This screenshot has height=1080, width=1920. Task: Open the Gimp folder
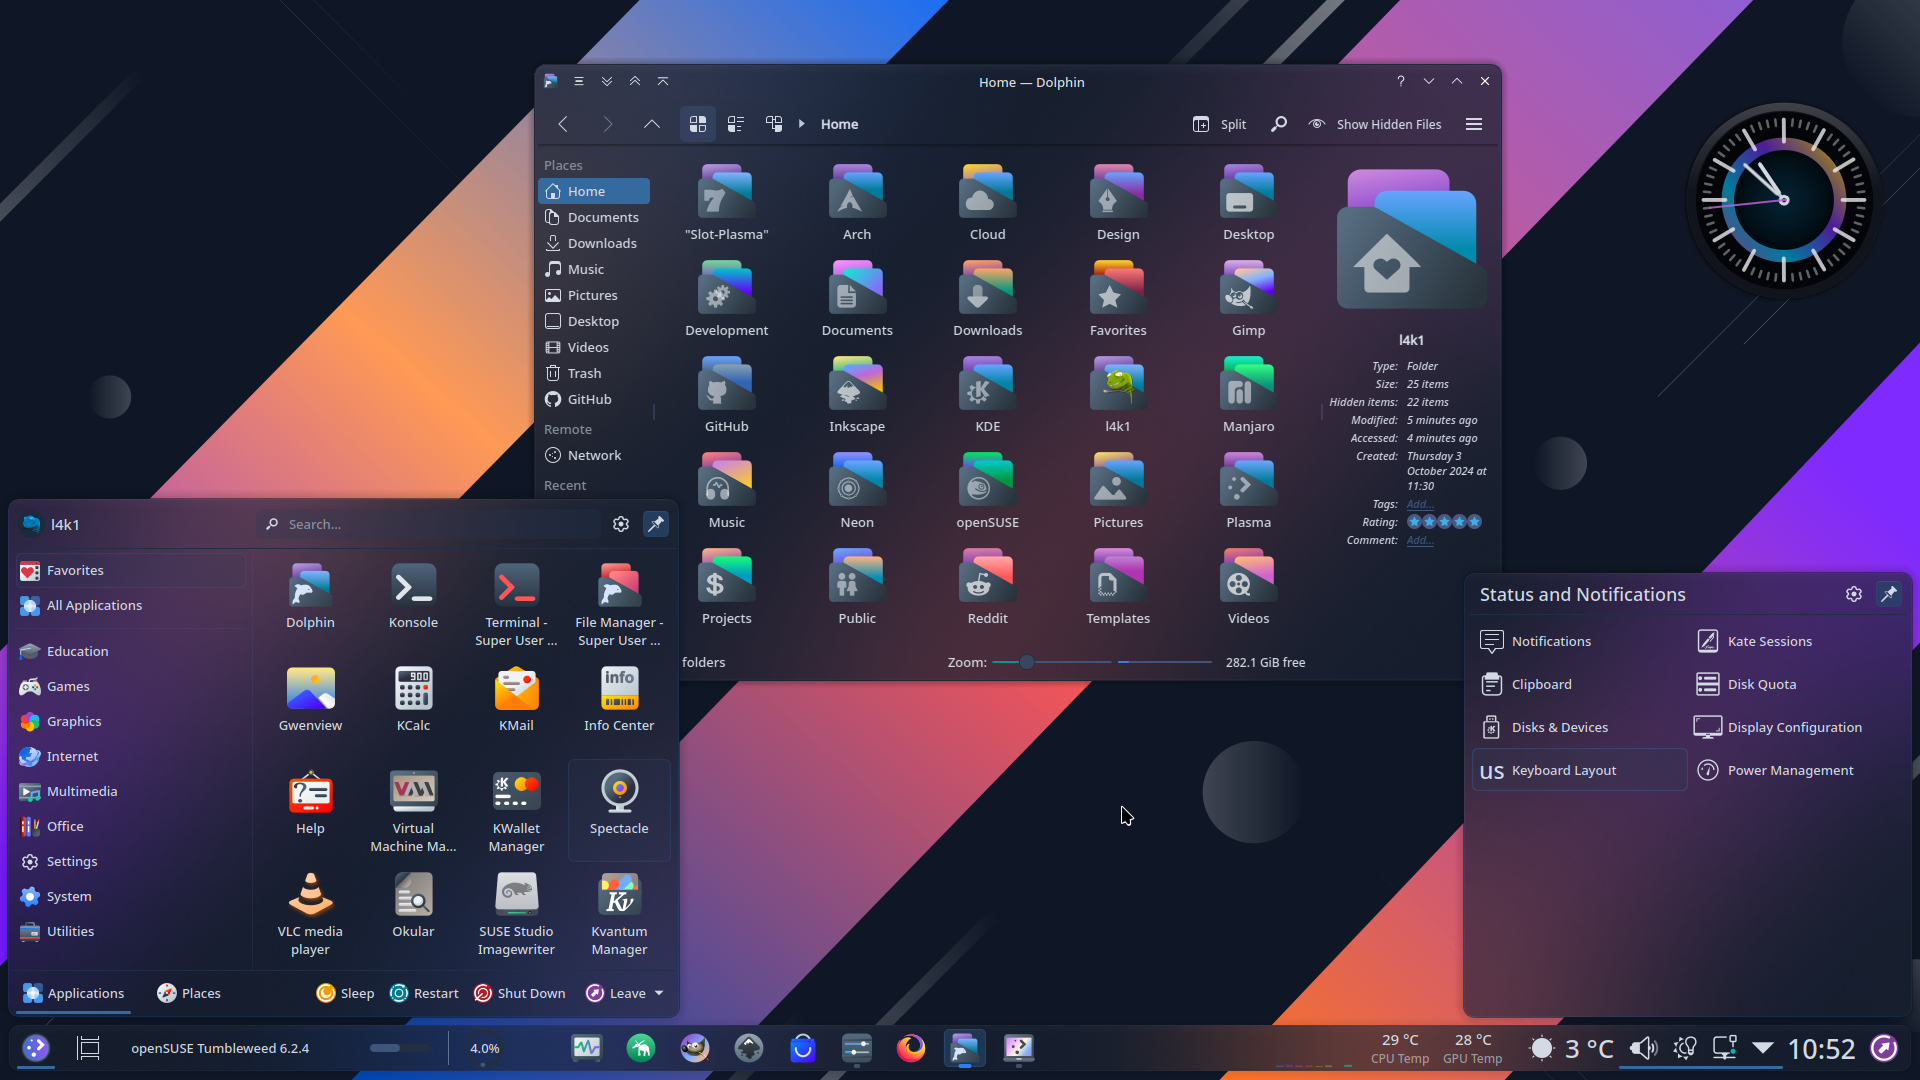(1248, 299)
